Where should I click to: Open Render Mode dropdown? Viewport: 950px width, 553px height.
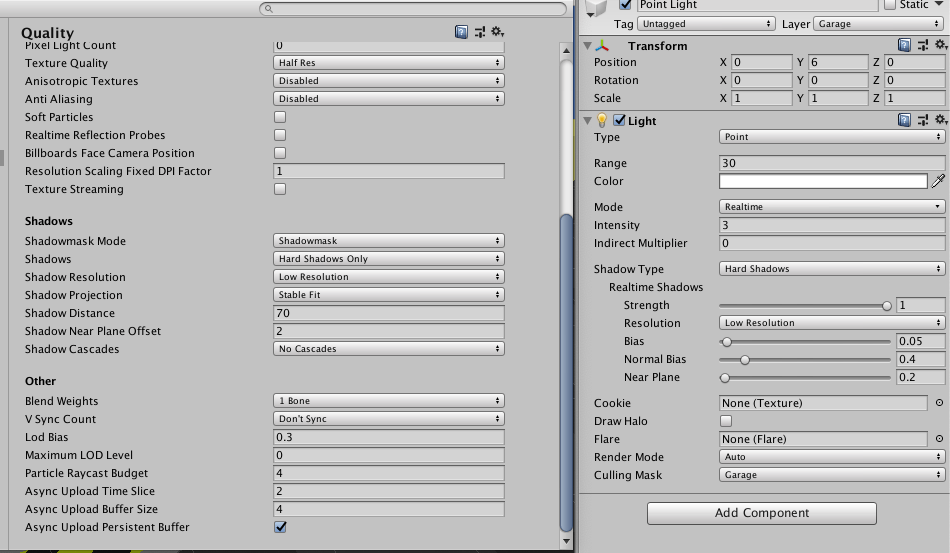pyautogui.click(x=832, y=457)
